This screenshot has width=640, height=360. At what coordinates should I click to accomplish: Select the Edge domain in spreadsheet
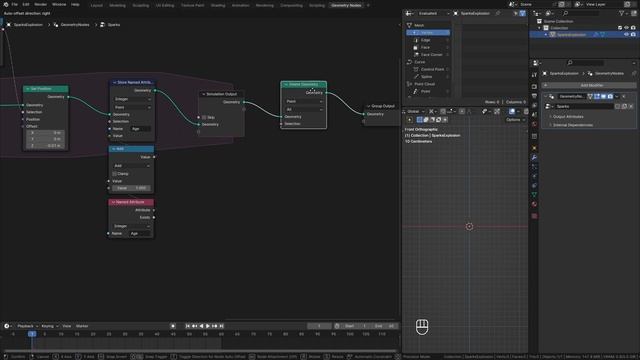click(x=425, y=40)
